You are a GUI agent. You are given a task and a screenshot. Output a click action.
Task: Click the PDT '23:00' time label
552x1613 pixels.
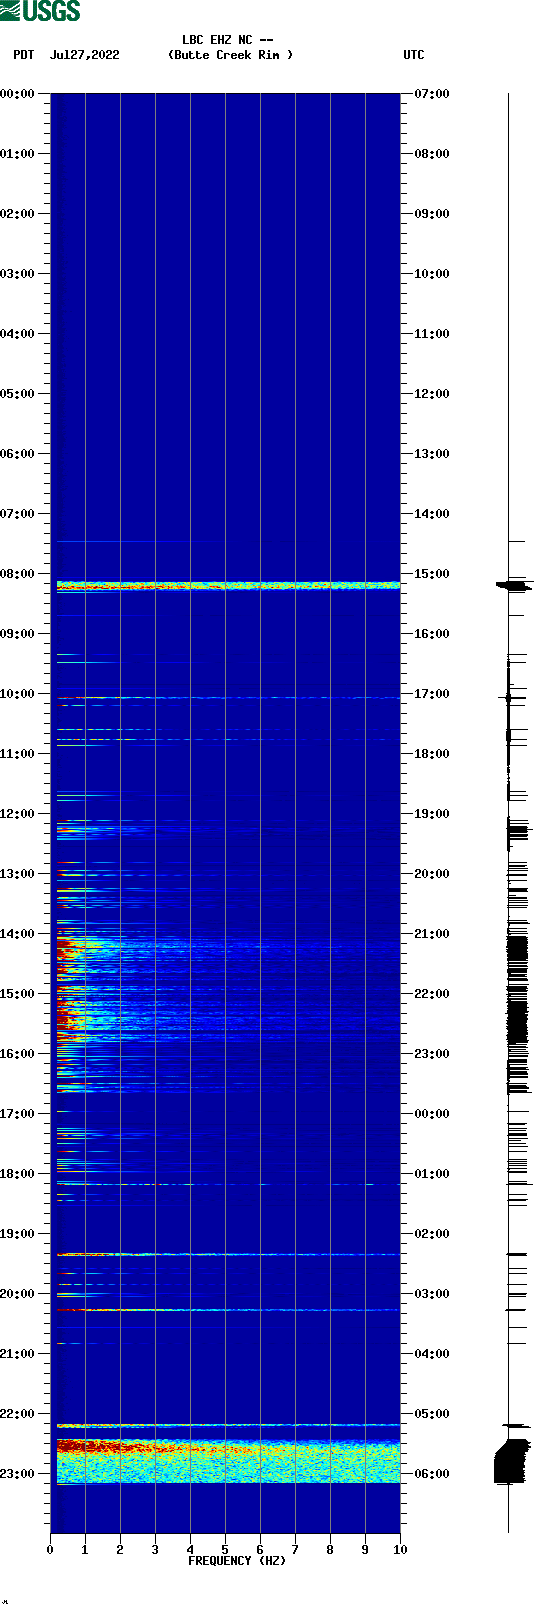(18, 1474)
